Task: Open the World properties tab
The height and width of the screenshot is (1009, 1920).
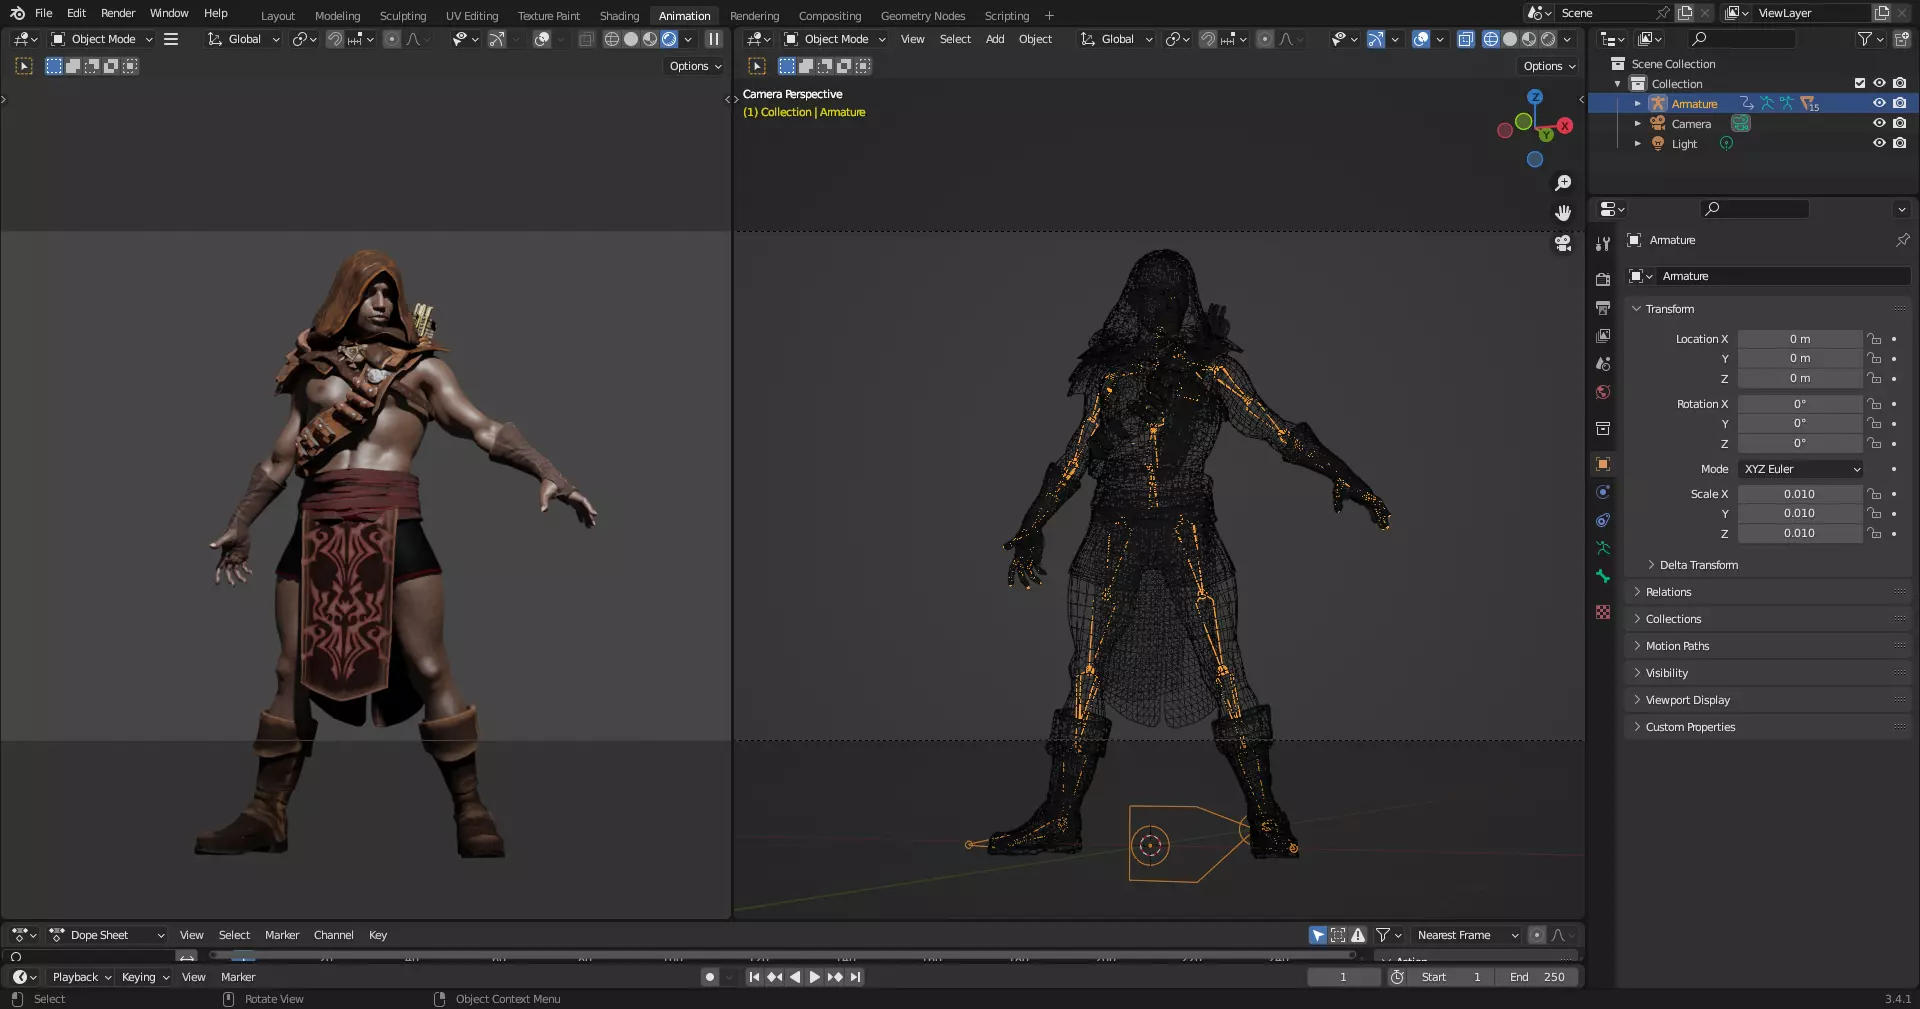Action: coord(1603,392)
